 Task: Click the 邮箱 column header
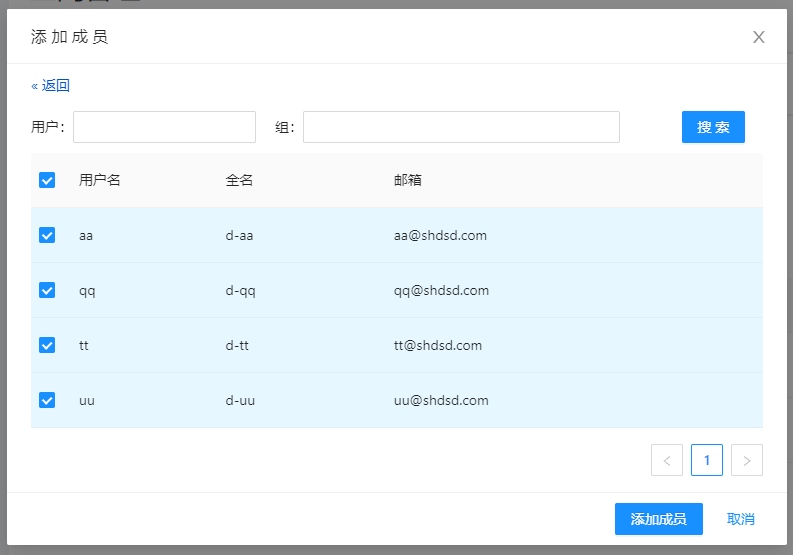[x=408, y=180]
